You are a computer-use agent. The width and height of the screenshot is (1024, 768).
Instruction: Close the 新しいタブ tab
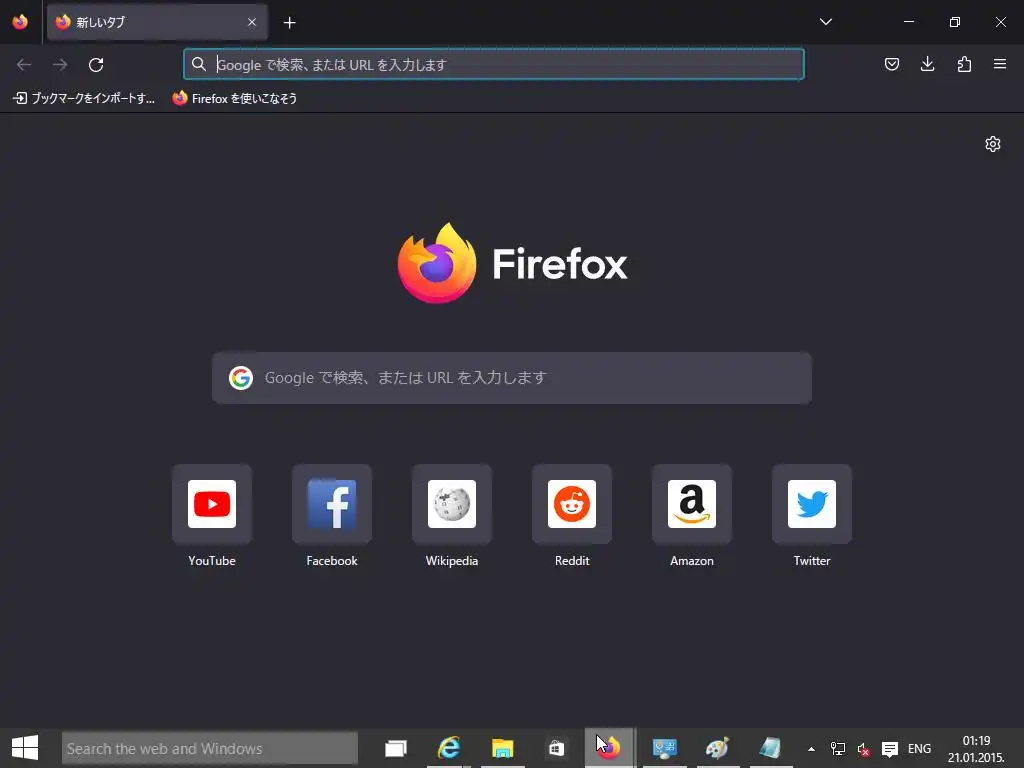251,22
